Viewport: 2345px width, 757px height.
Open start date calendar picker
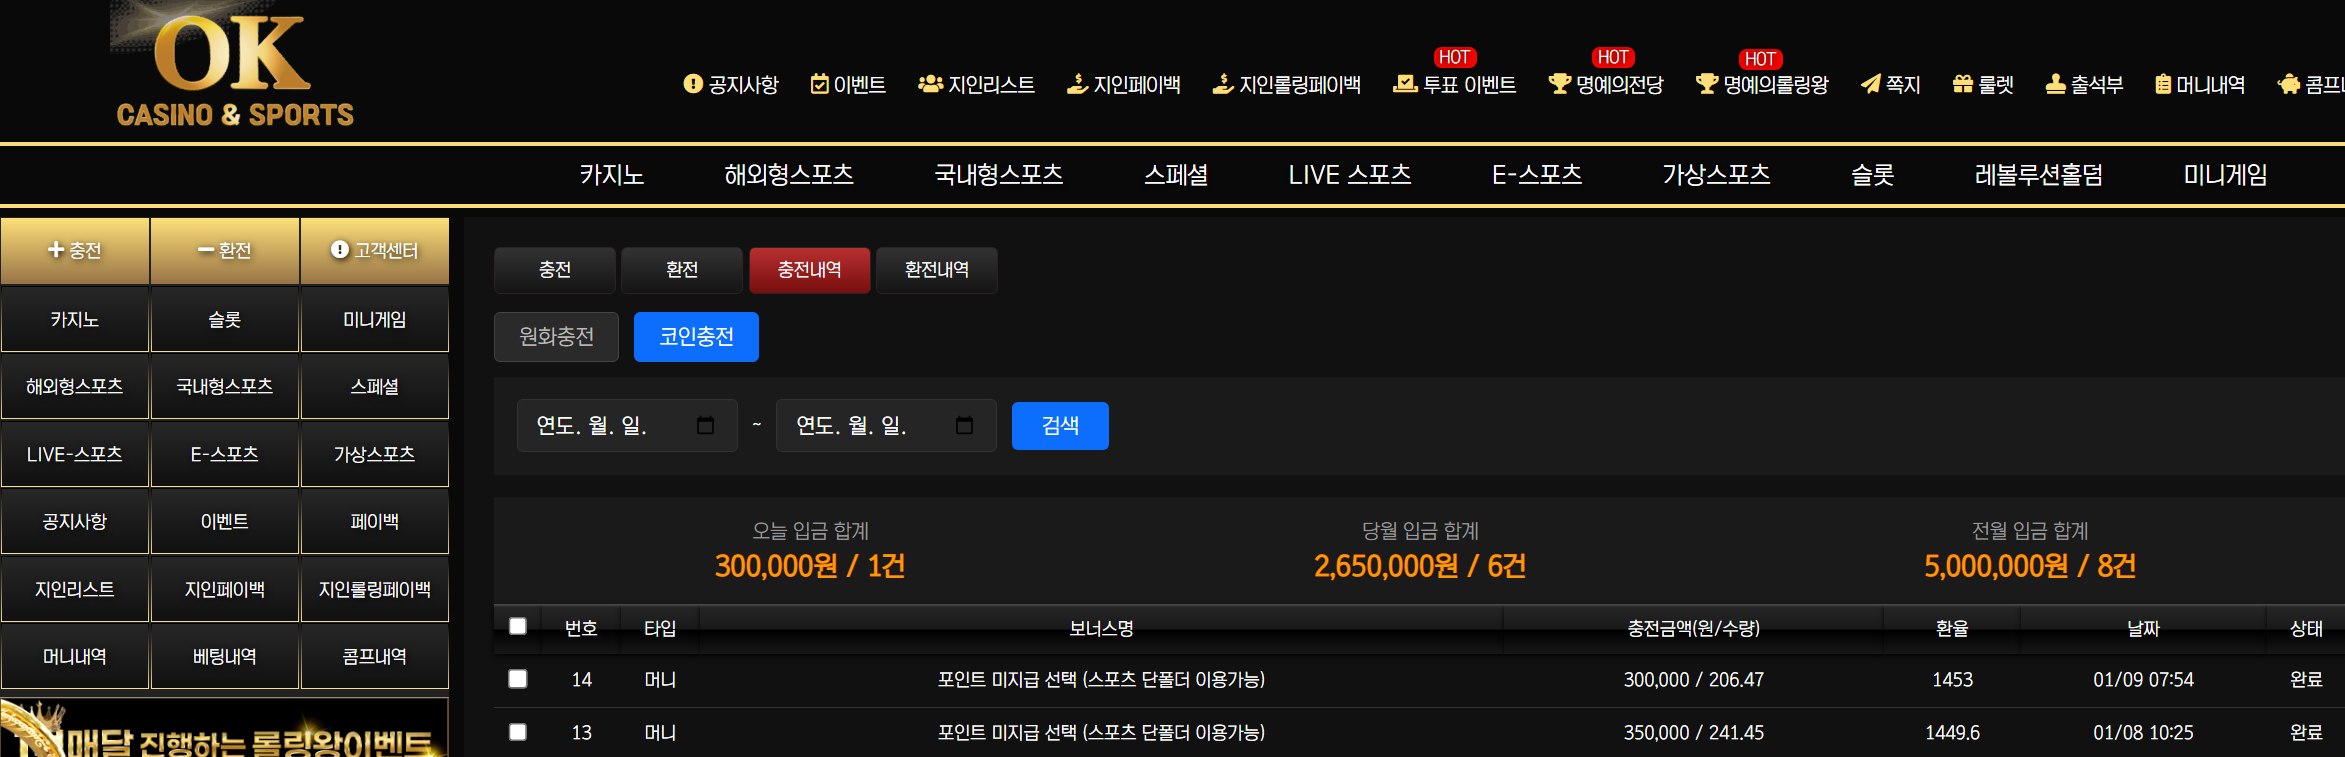coord(705,426)
